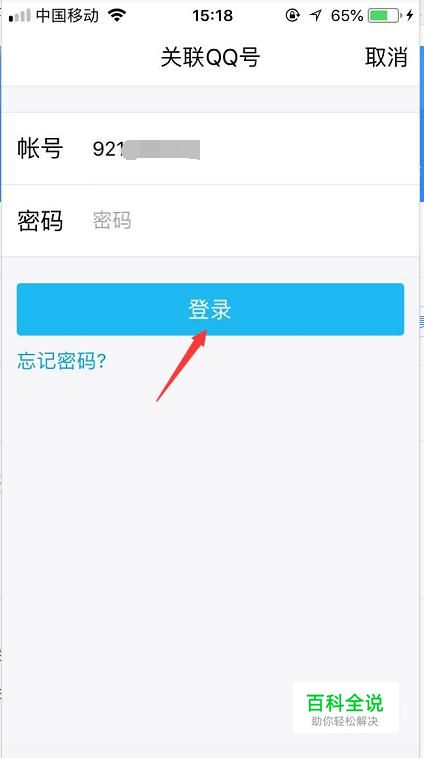Tap the Wi-Fi status icon
Image resolution: width=424 pixels, height=758 pixels.
[117, 15]
